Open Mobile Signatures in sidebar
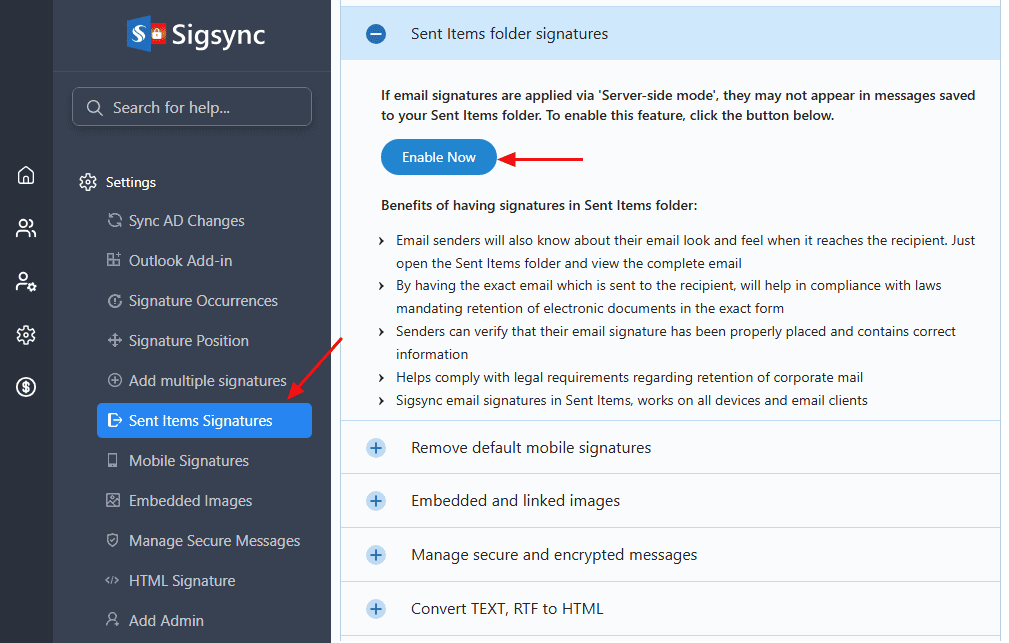The height and width of the screenshot is (643, 1009). point(188,461)
